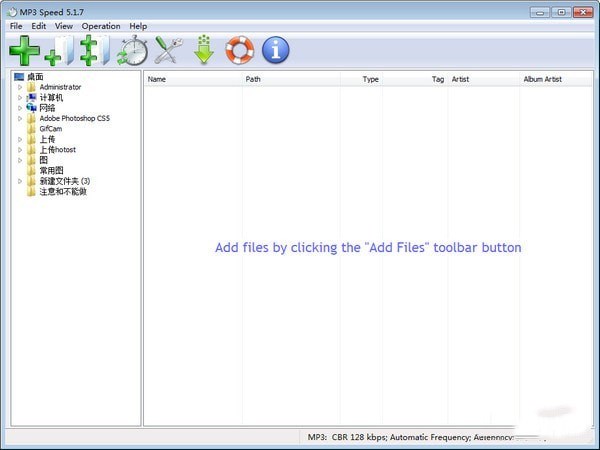
Task: Select the GifCam folder label
Action: click(51, 129)
